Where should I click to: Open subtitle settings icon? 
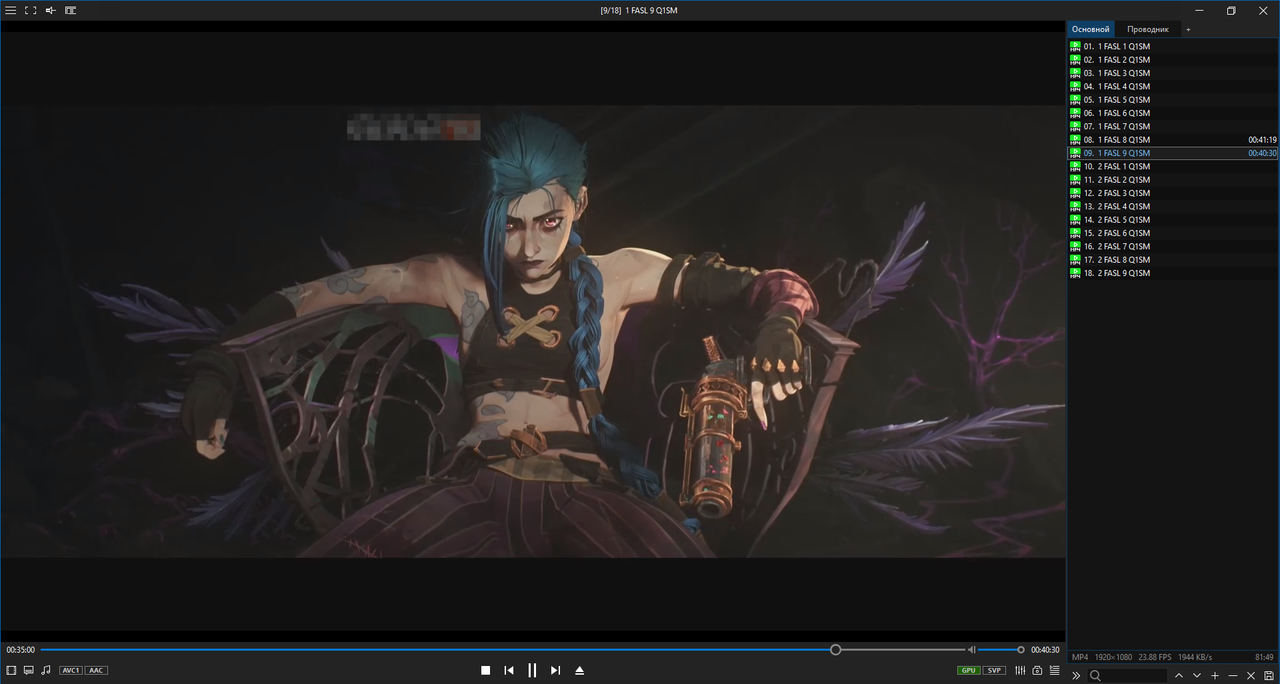coord(29,670)
